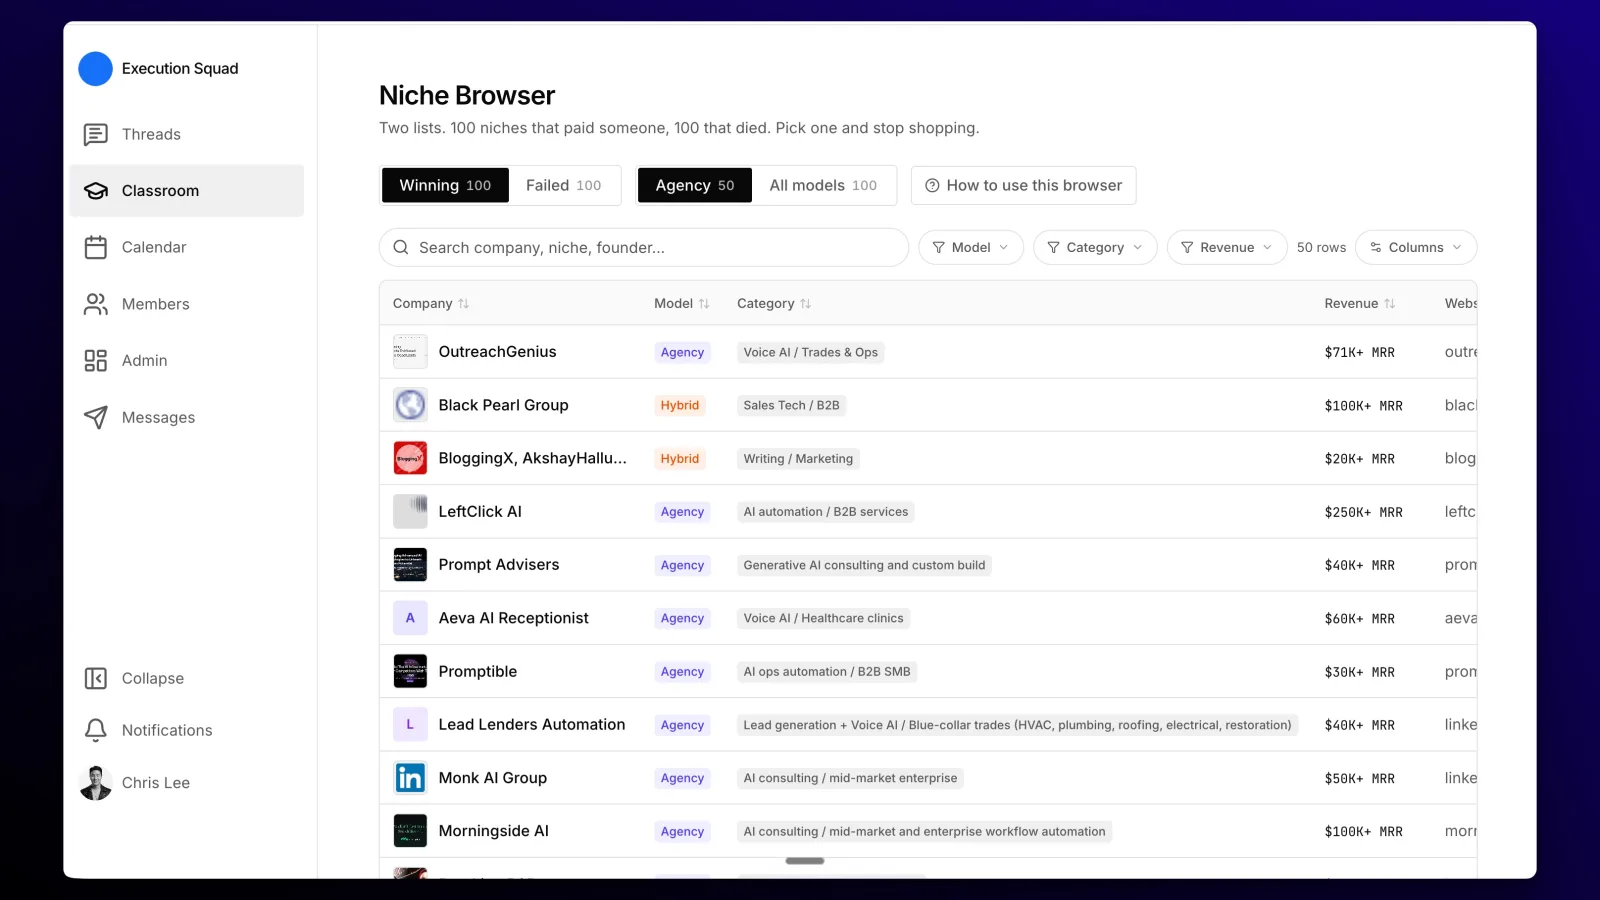The image size is (1600, 900).
Task: Select All models 100 filter
Action: tap(823, 185)
